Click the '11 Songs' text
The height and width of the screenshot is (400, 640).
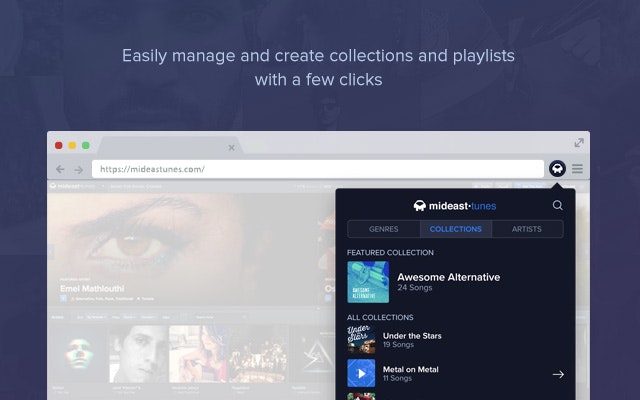point(397,378)
